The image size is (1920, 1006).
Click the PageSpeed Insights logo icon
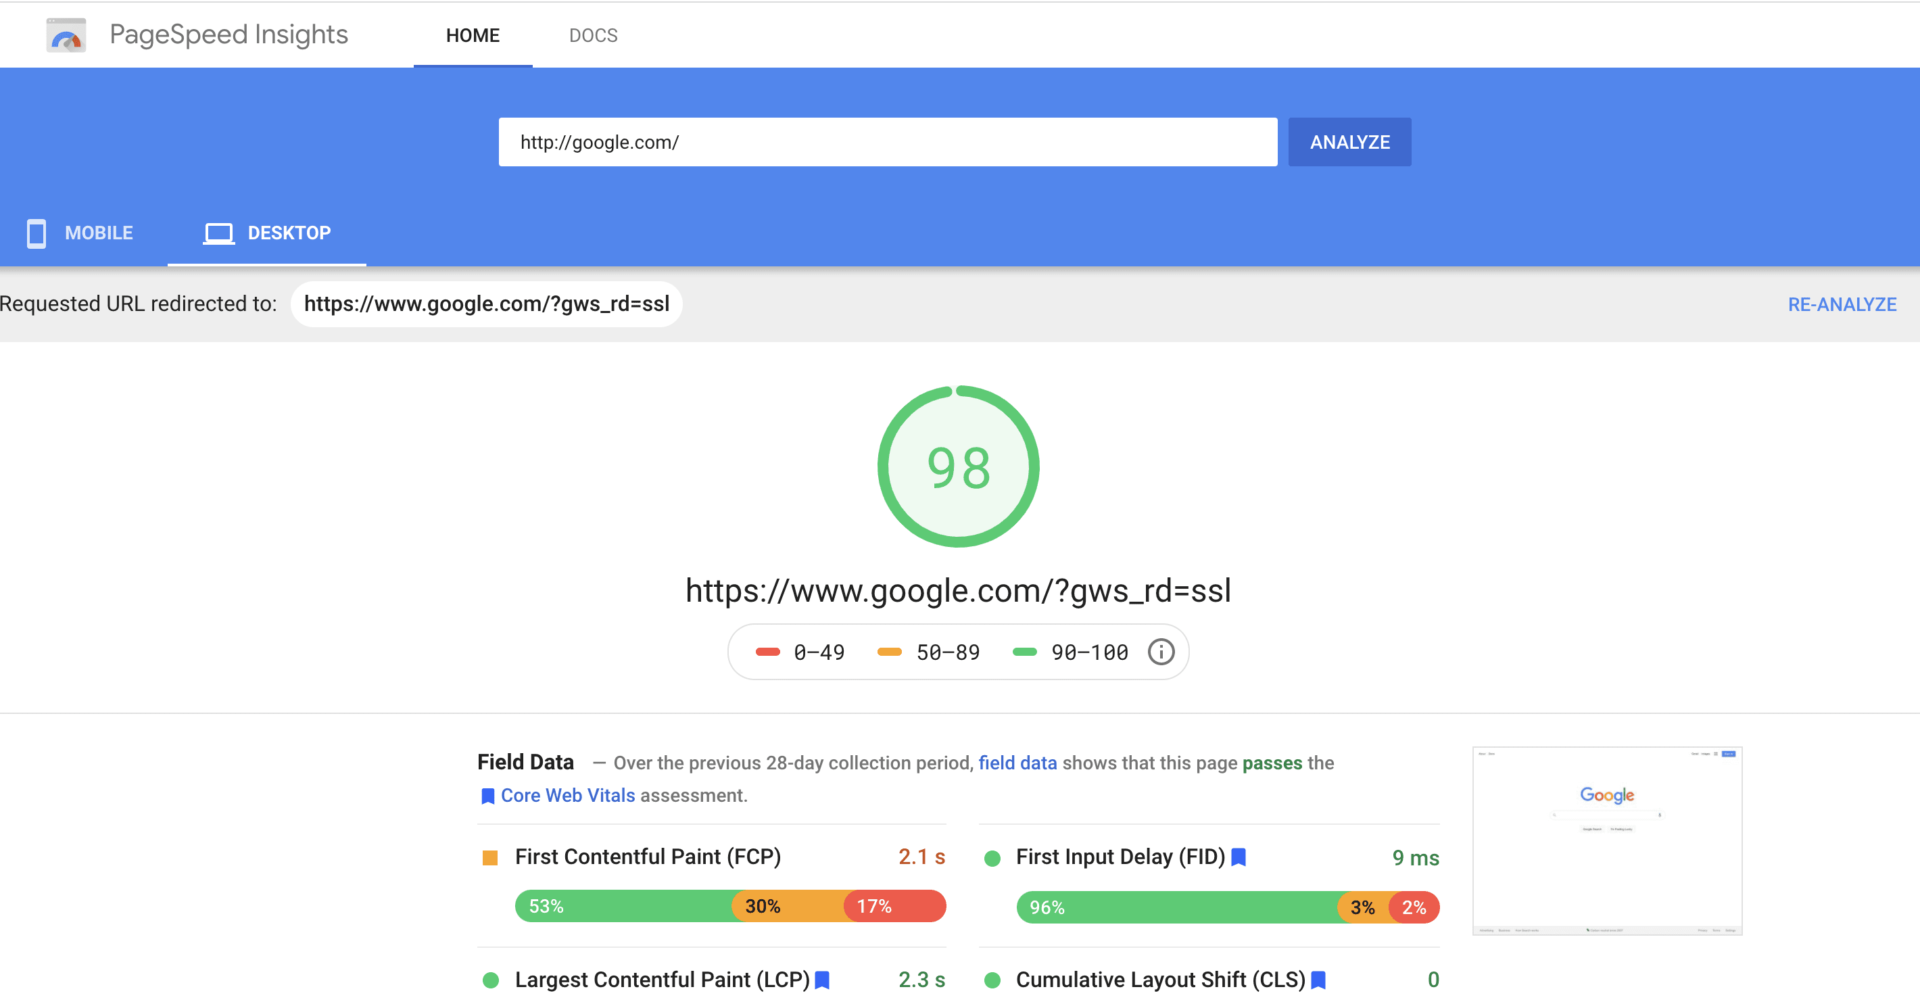coord(66,35)
